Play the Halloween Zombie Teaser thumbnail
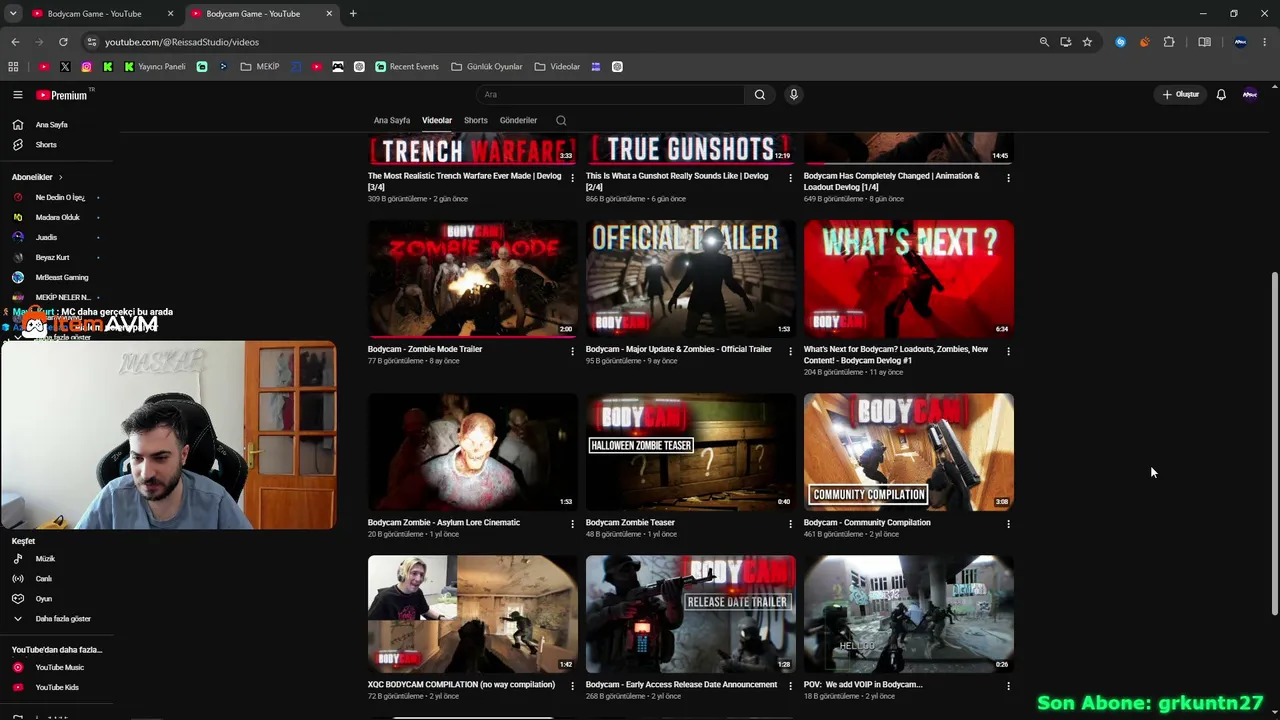Viewport: 1280px width, 720px height. click(x=691, y=452)
